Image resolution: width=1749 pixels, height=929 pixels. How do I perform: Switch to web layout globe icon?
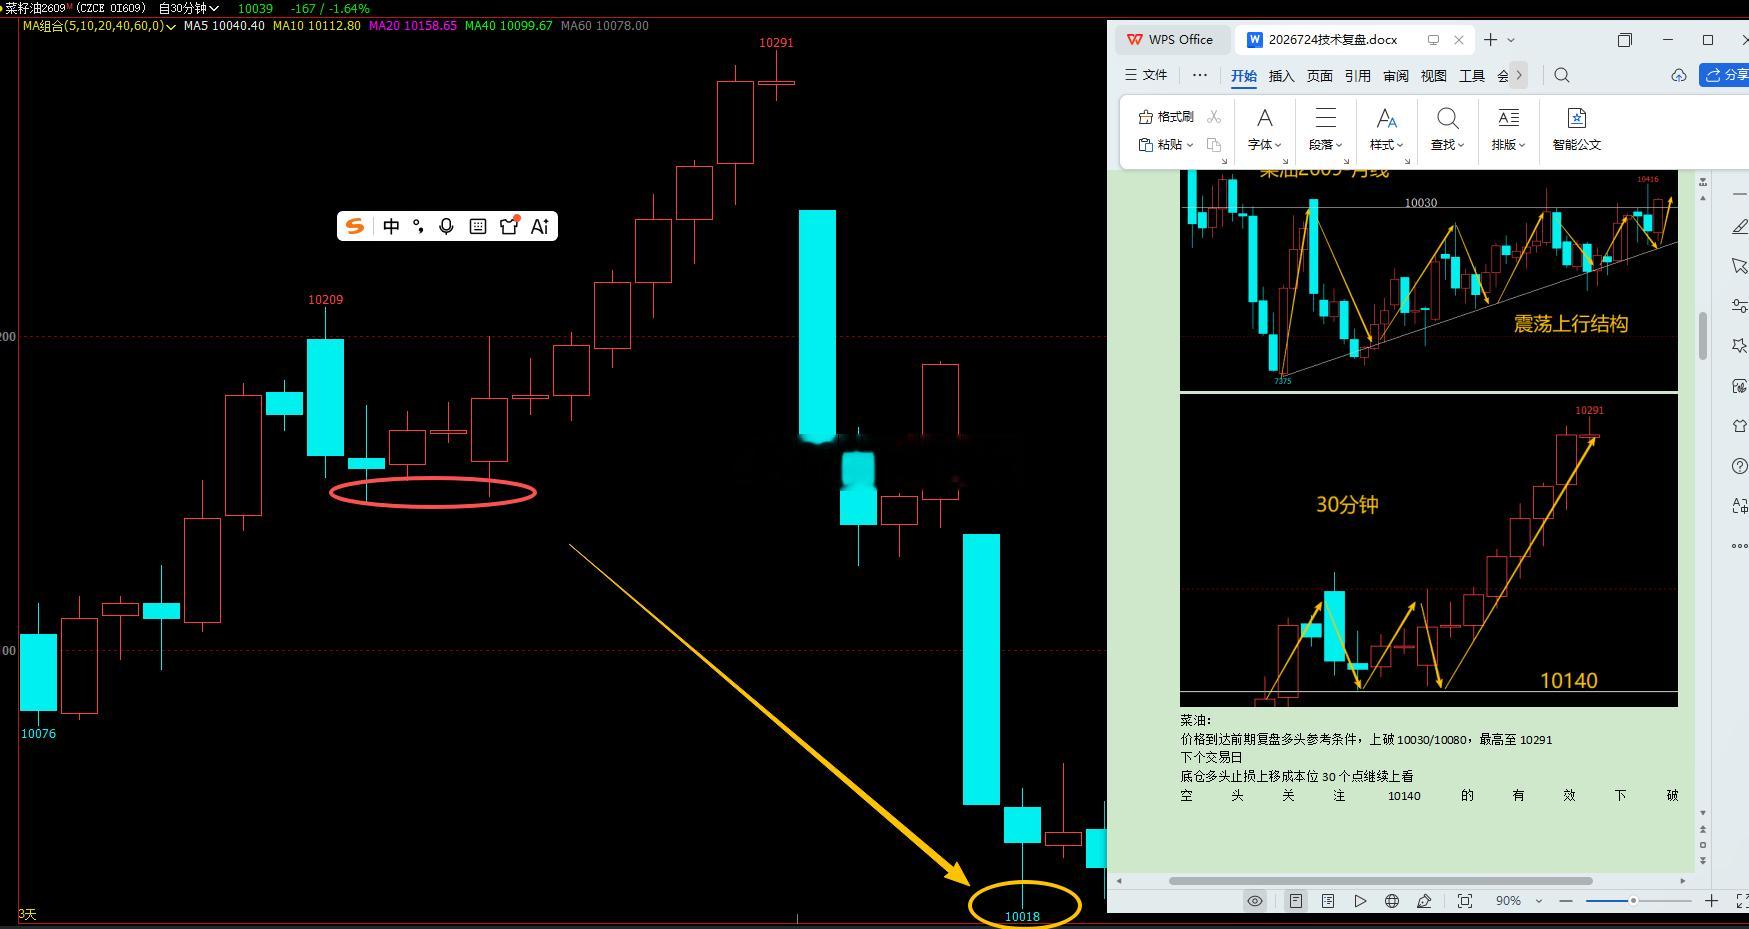click(x=1392, y=901)
